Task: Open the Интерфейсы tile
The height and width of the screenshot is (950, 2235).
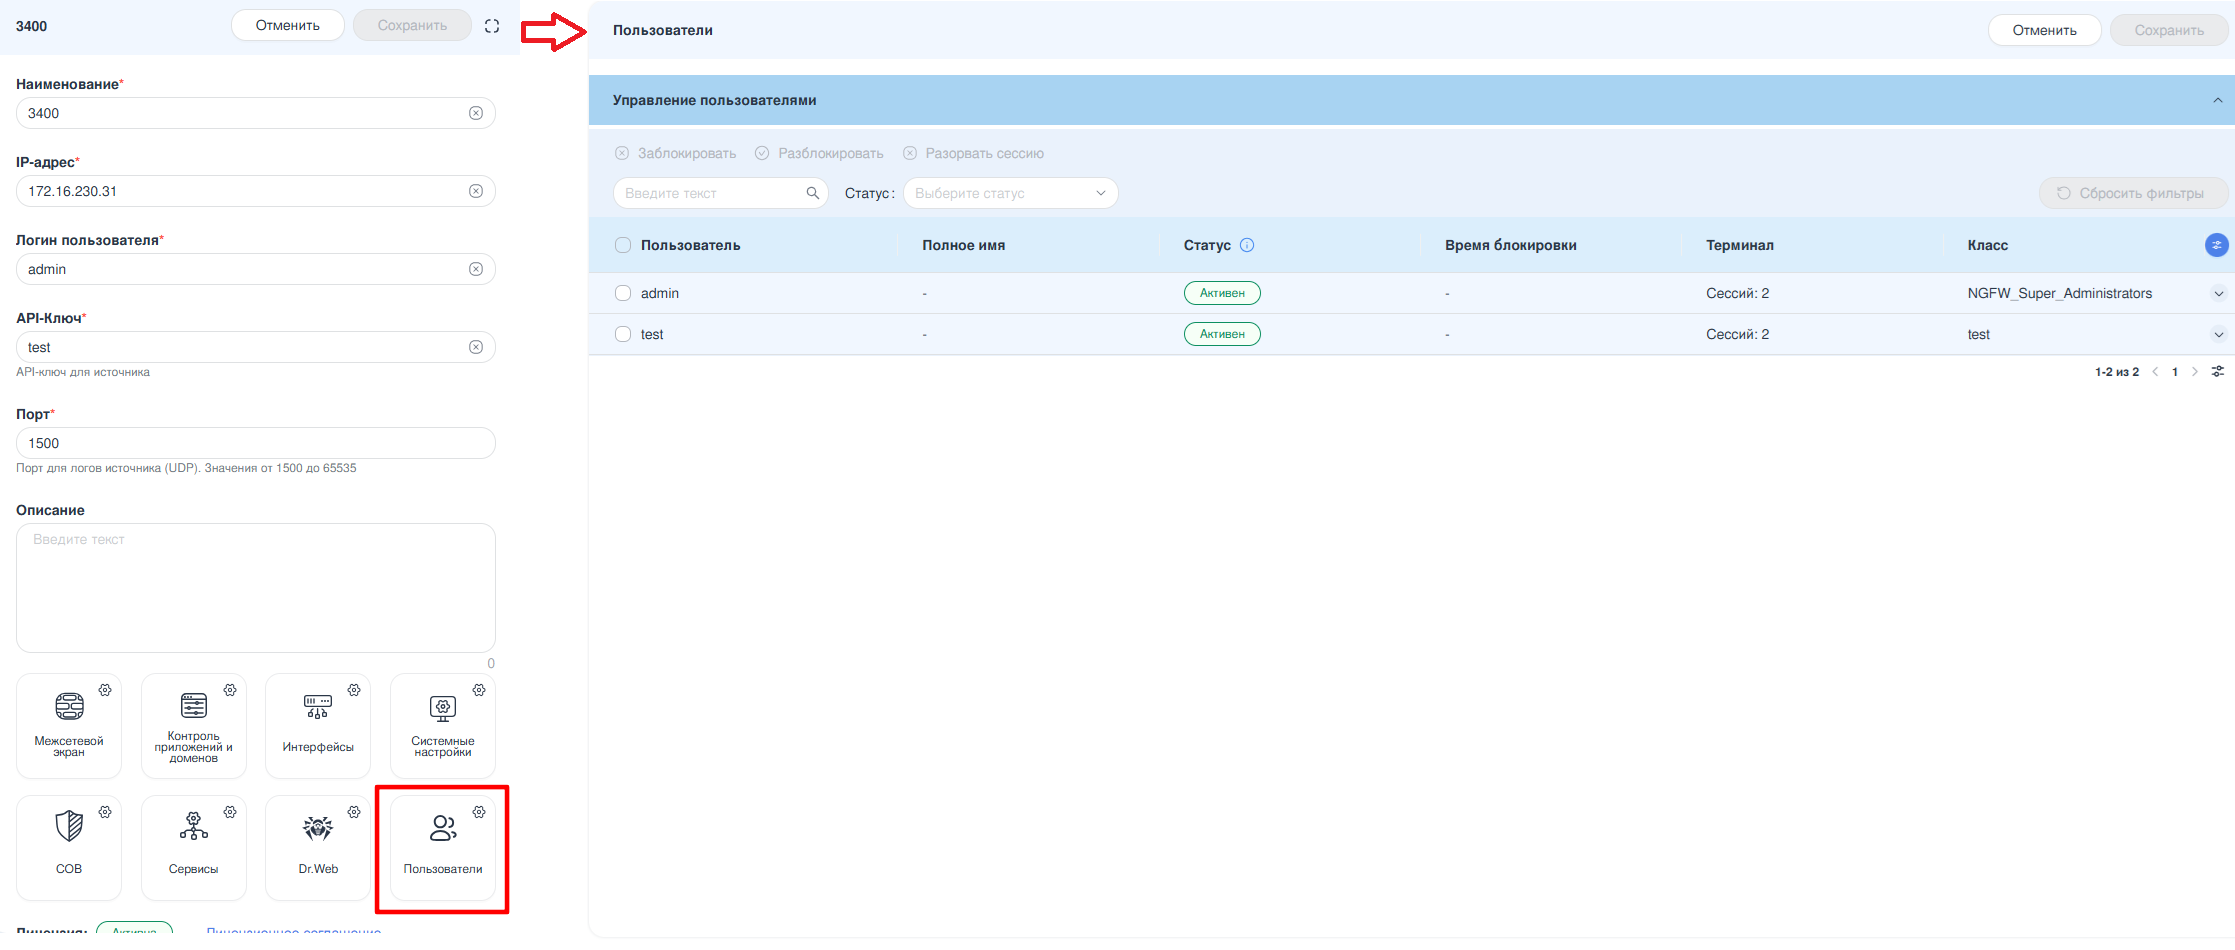Action: point(318,725)
